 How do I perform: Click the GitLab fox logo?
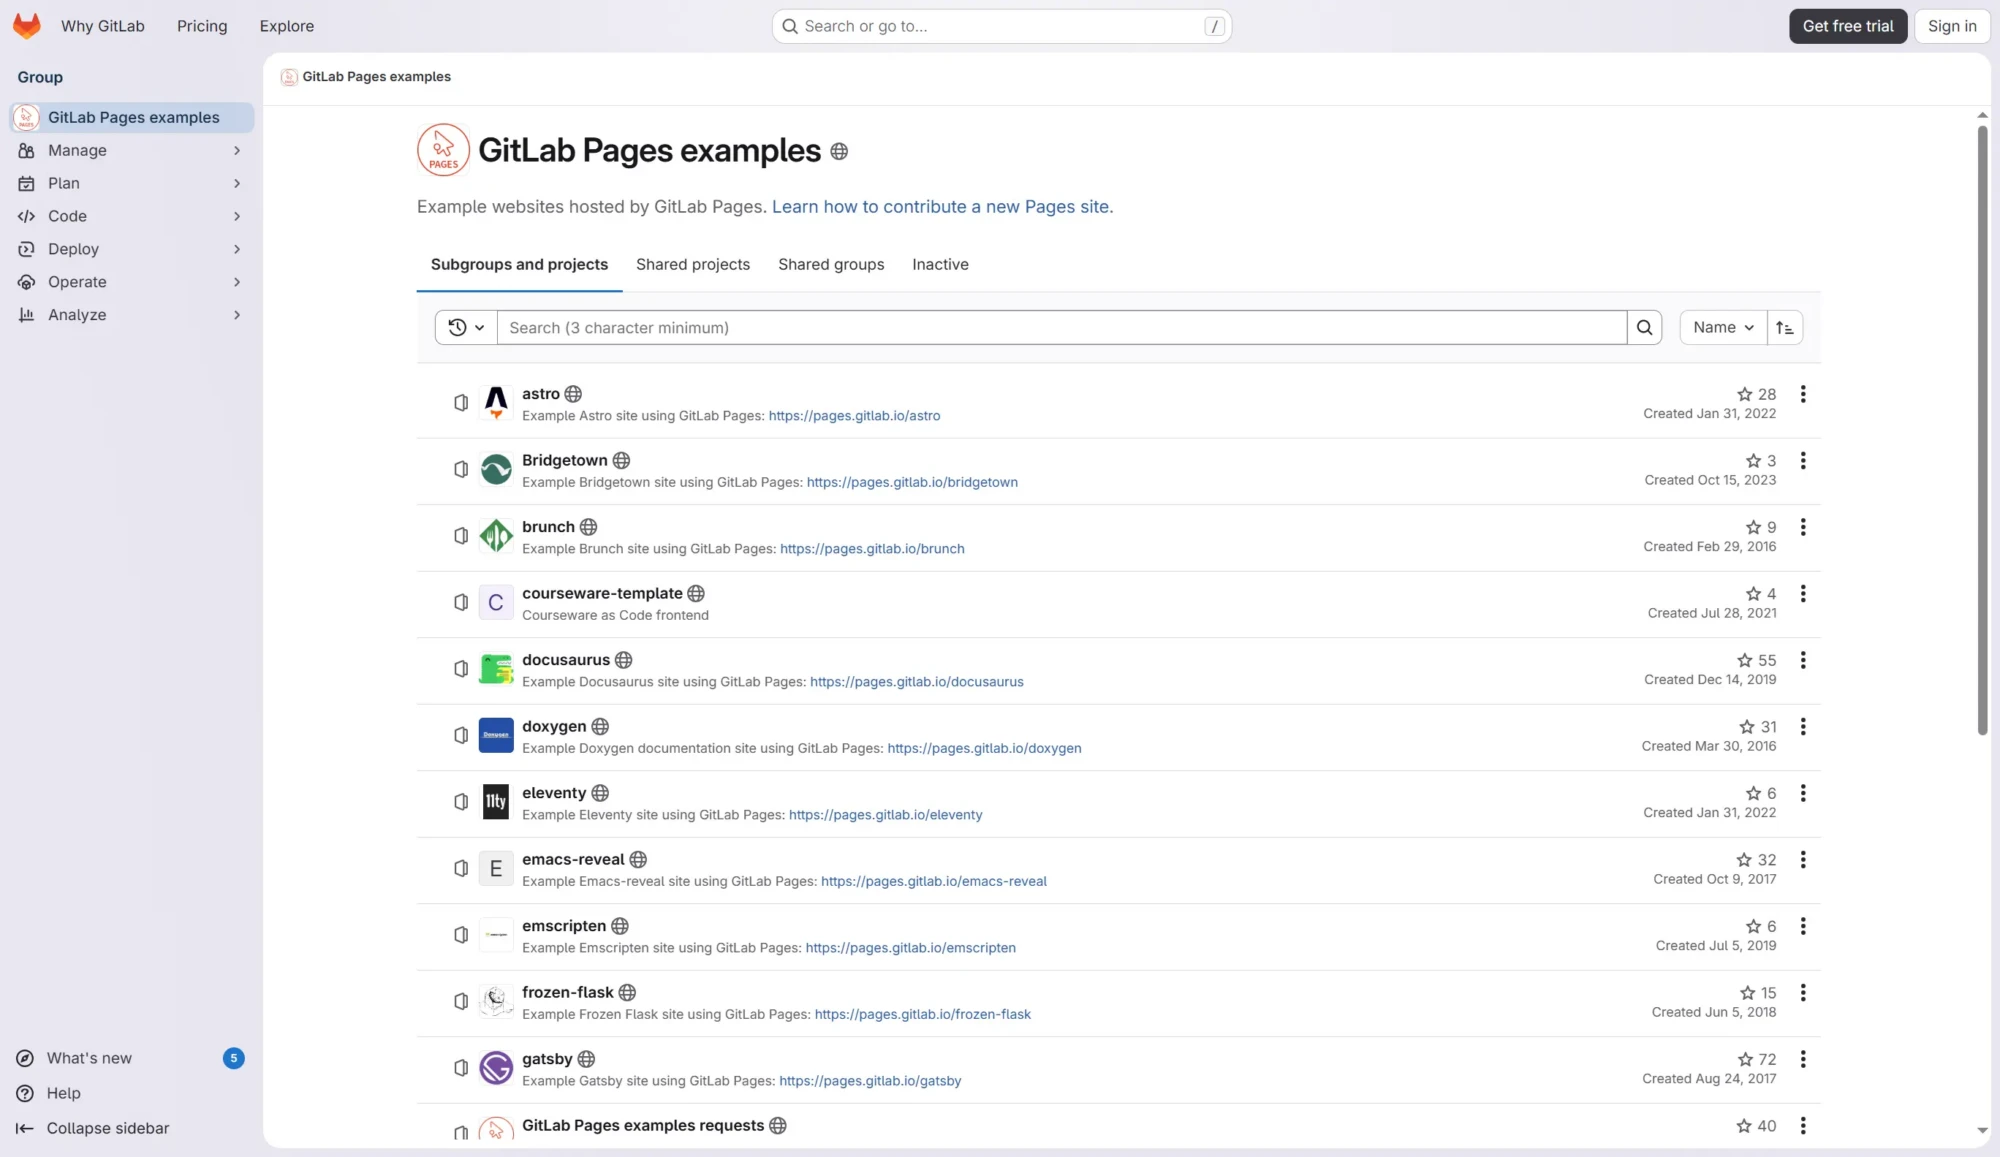[x=27, y=26]
